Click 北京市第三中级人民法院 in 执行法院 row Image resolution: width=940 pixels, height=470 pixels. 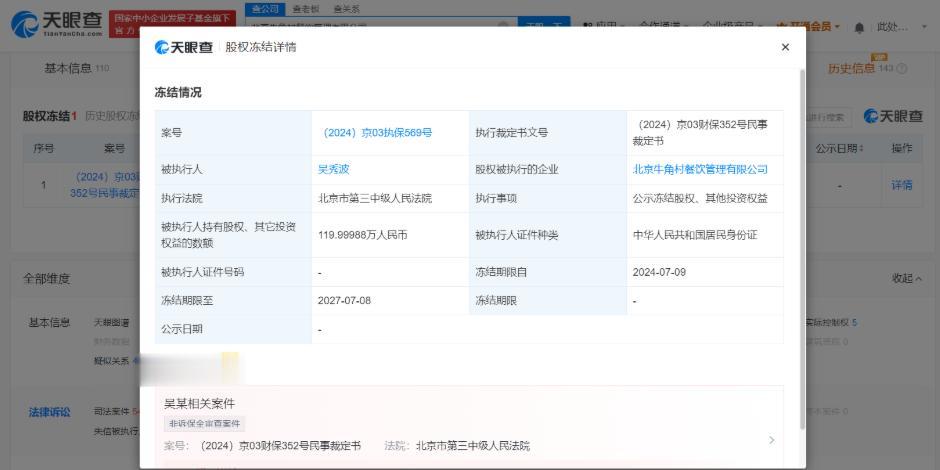(375, 198)
